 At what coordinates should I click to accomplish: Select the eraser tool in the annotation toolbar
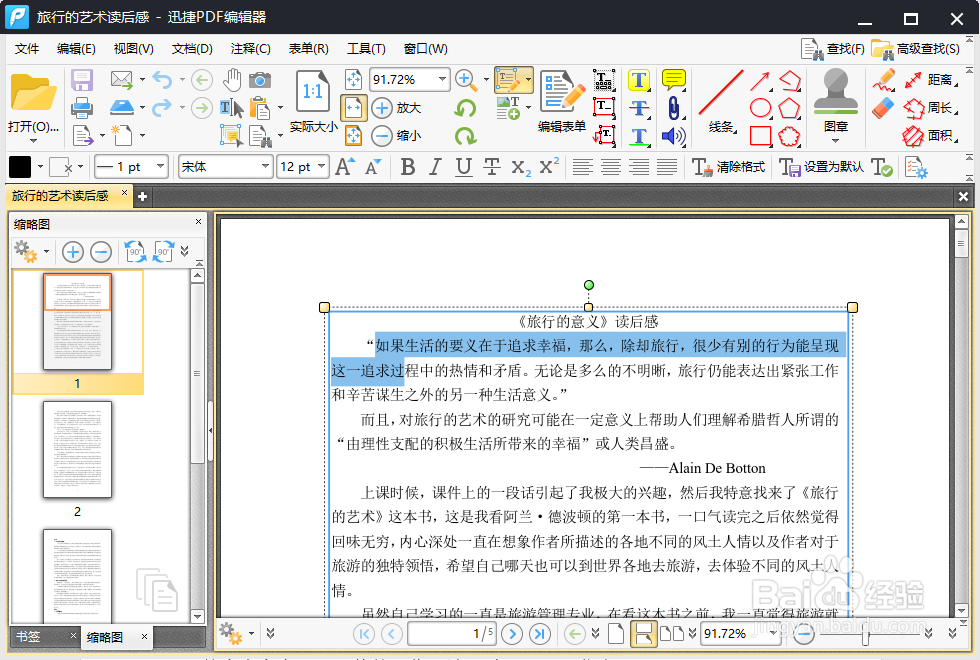884,107
